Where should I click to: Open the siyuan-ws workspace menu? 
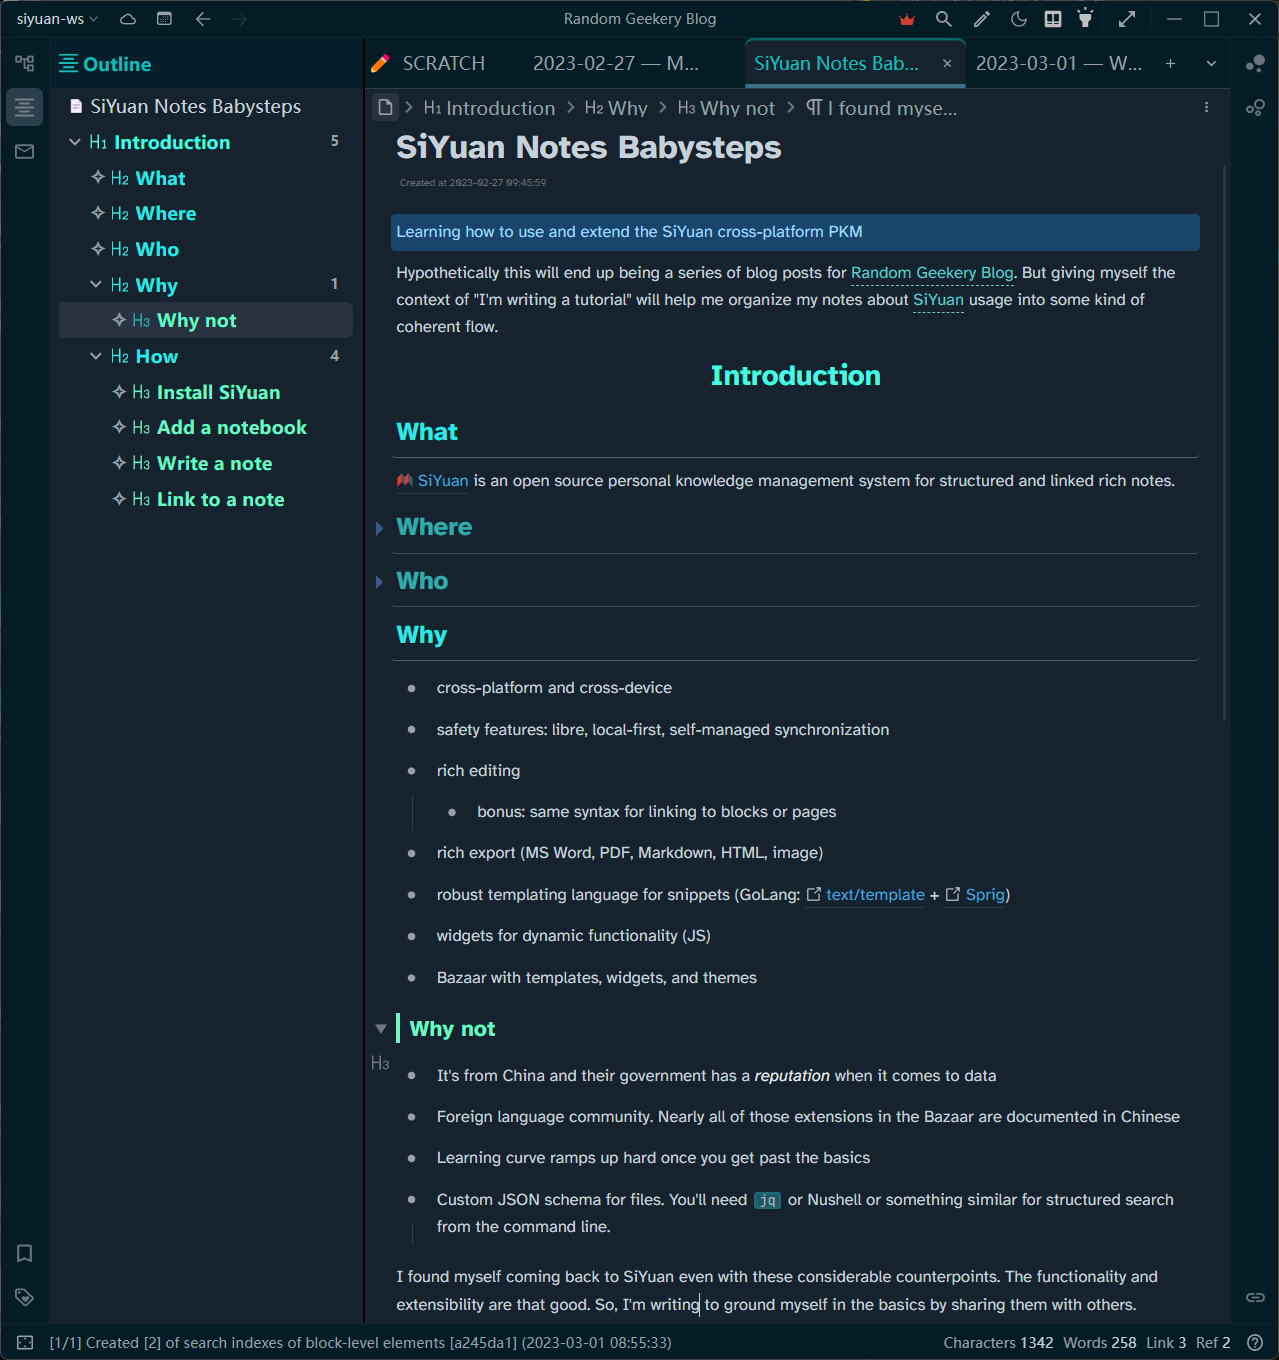coord(58,19)
